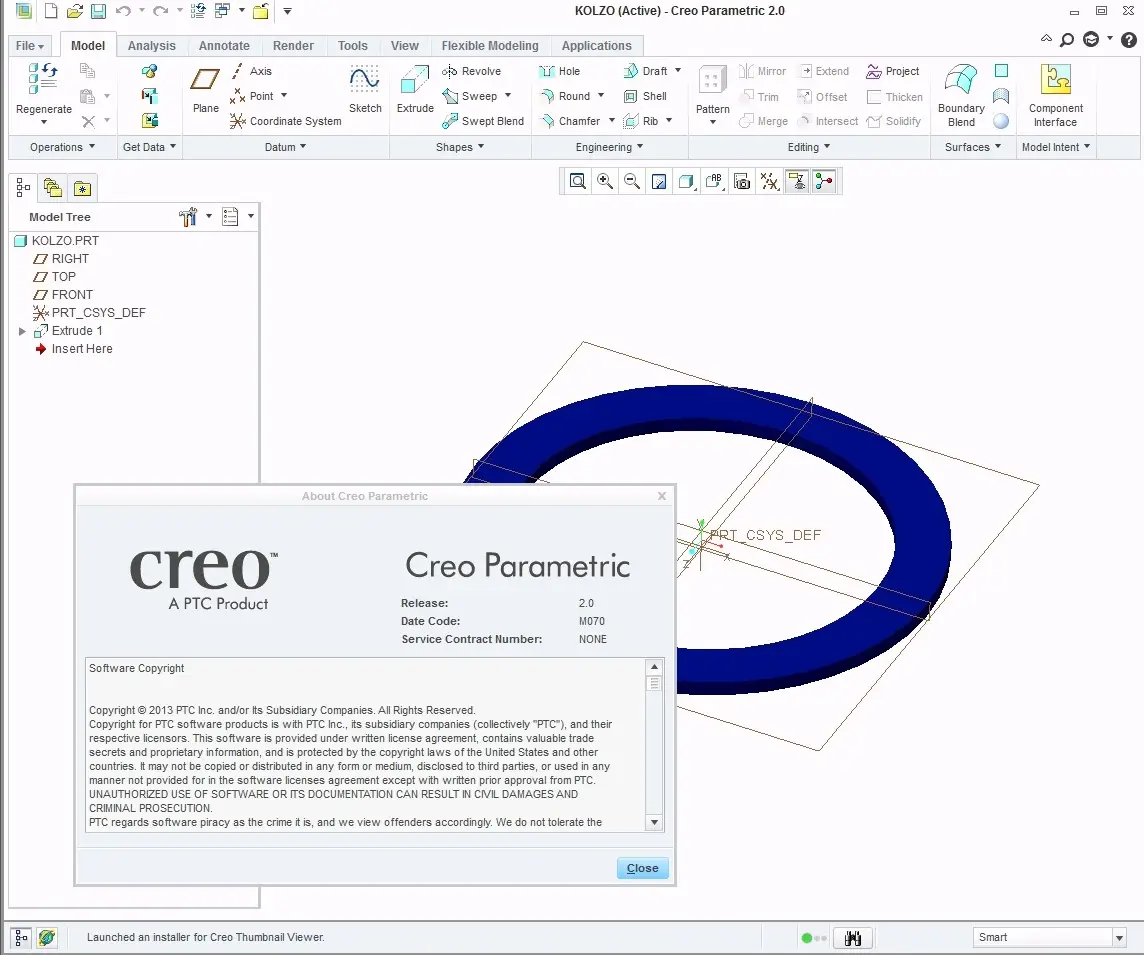The image size is (1144, 955).
Task: Switch to the Flexible Modeling tab
Action: (490, 45)
